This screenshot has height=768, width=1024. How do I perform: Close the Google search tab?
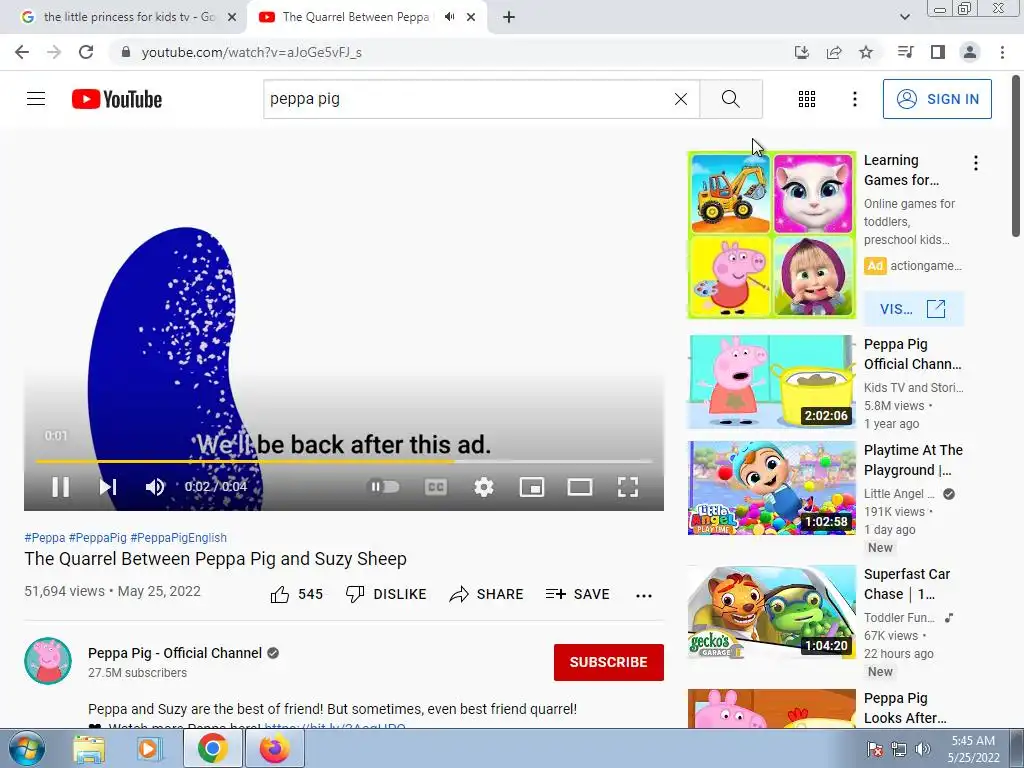tap(232, 17)
